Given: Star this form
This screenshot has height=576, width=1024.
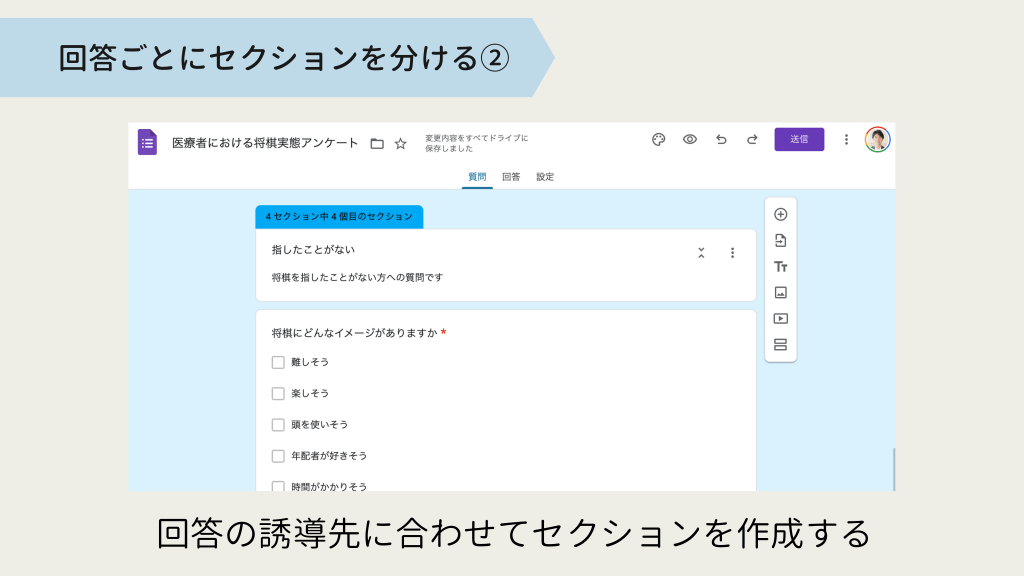Looking at the screenshot, I should pos(400,143).
